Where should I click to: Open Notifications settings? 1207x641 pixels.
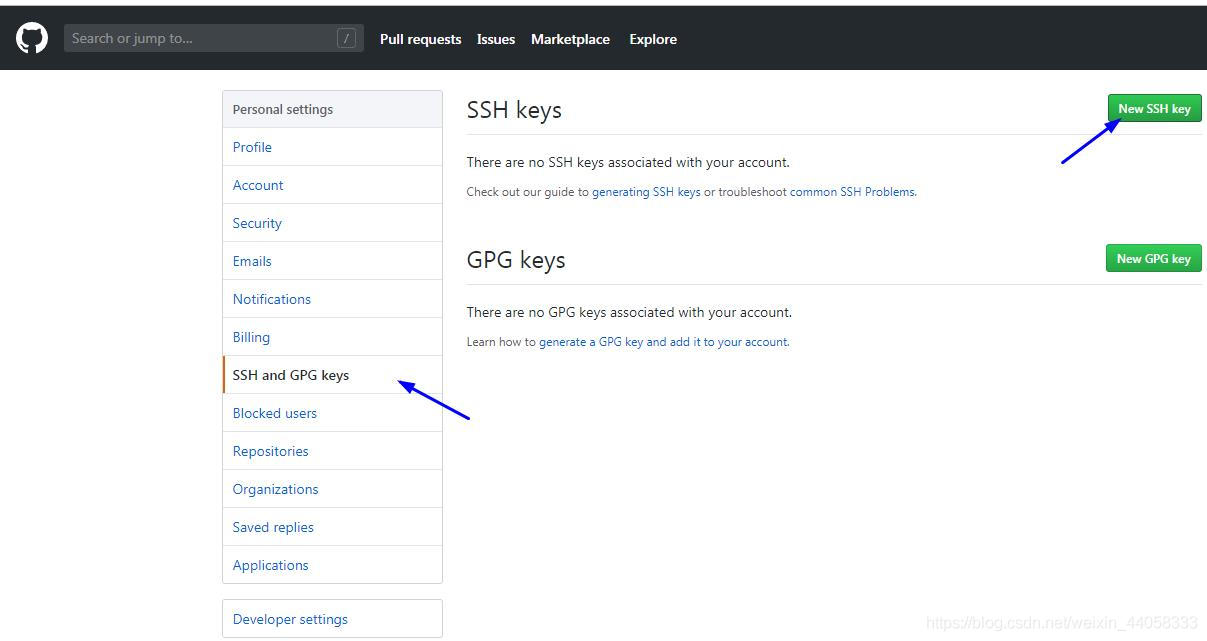click(271, 299)
